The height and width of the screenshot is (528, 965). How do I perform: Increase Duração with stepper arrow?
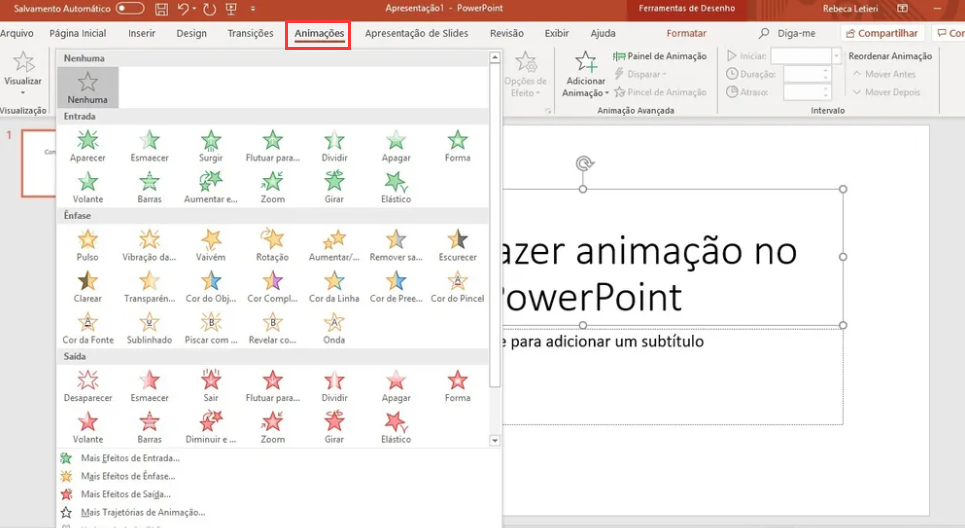(x=825, y=71)
